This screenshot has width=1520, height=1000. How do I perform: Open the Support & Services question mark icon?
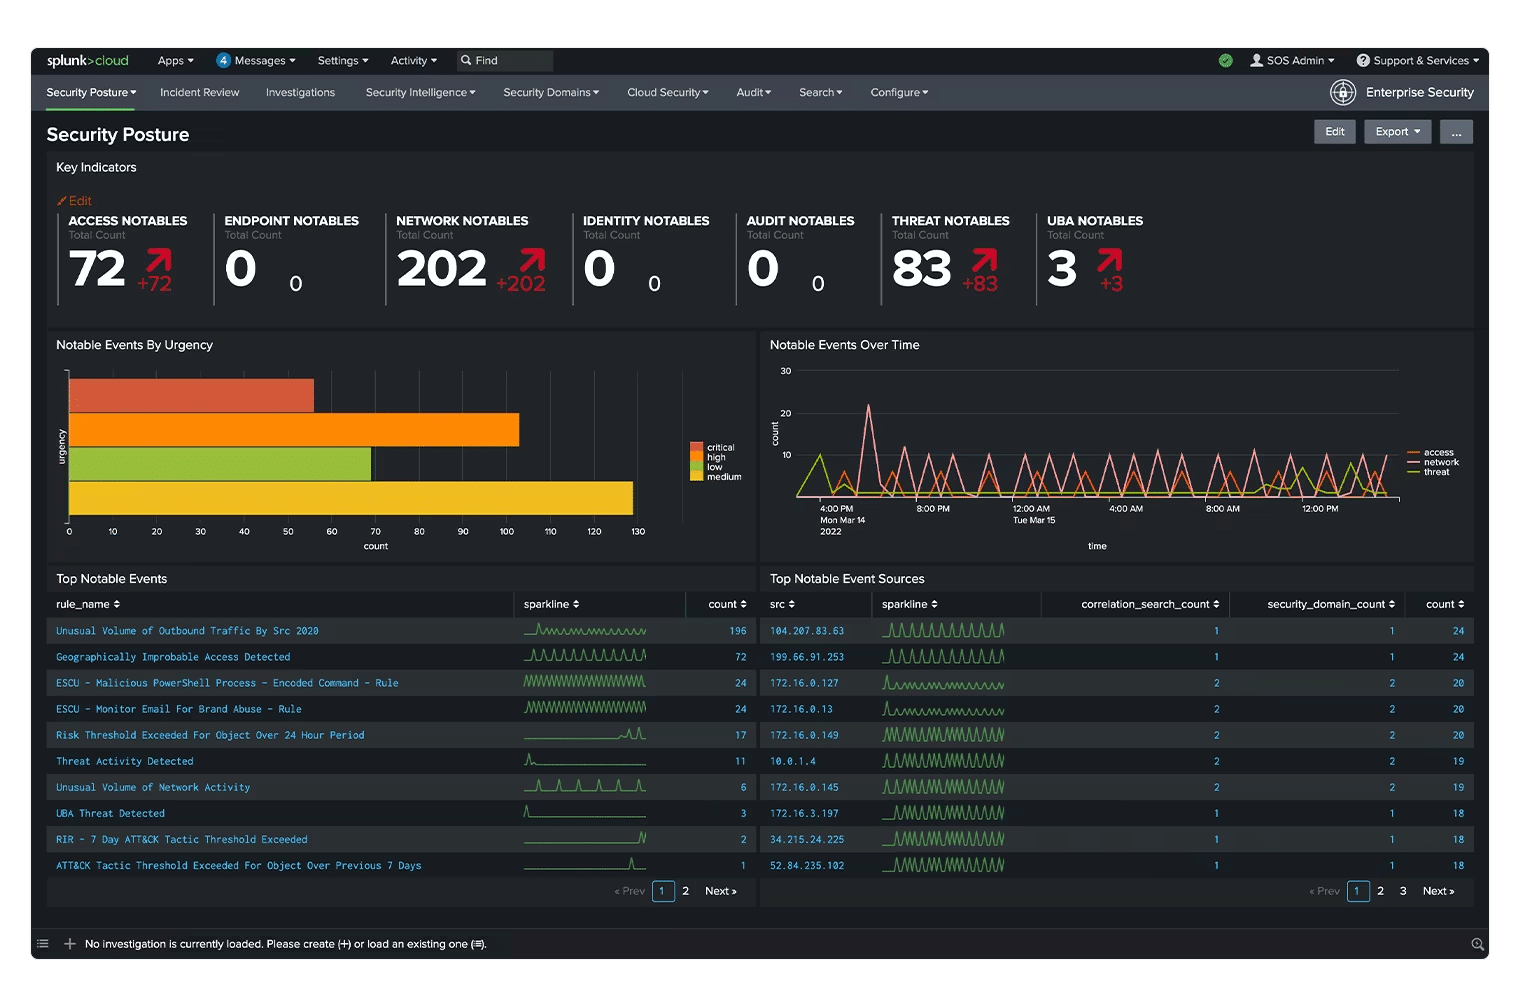point(1363,60)
